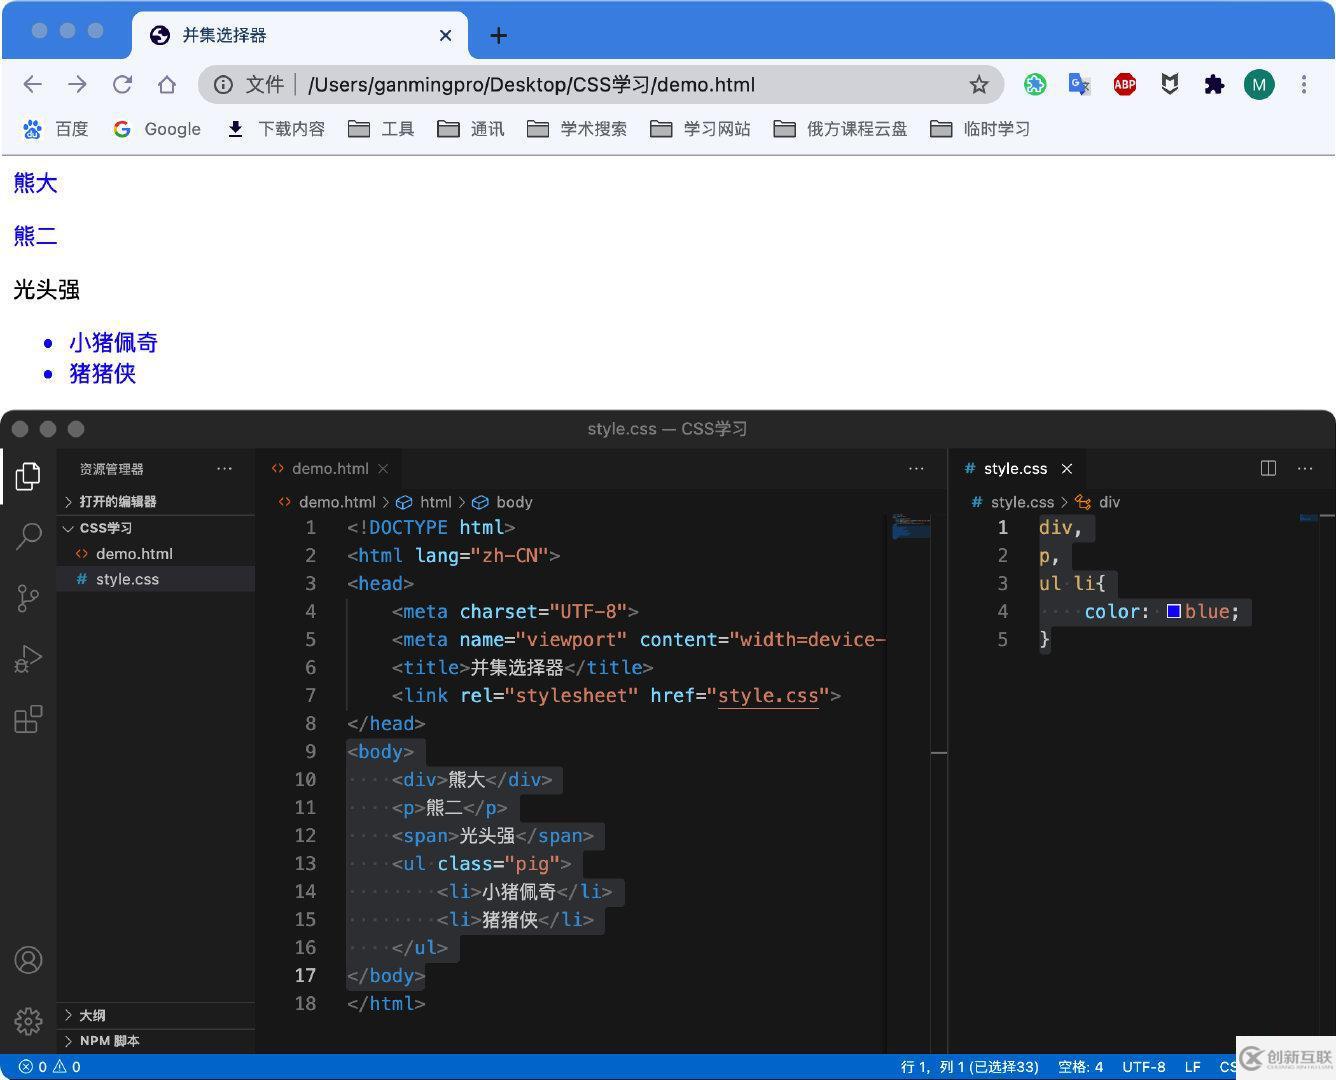
Task: Open 下载内容 bookmark
Action: coord(277,129)
